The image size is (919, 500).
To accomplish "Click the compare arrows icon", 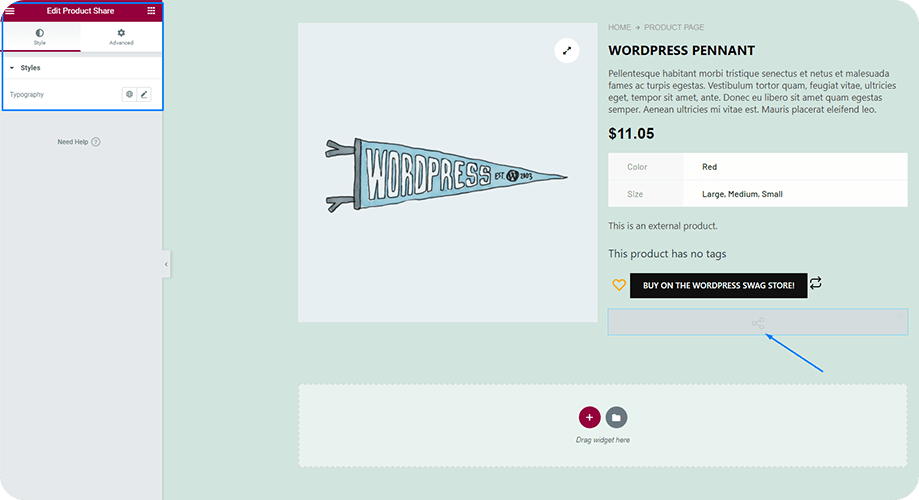I will click(x=815, y=283).
